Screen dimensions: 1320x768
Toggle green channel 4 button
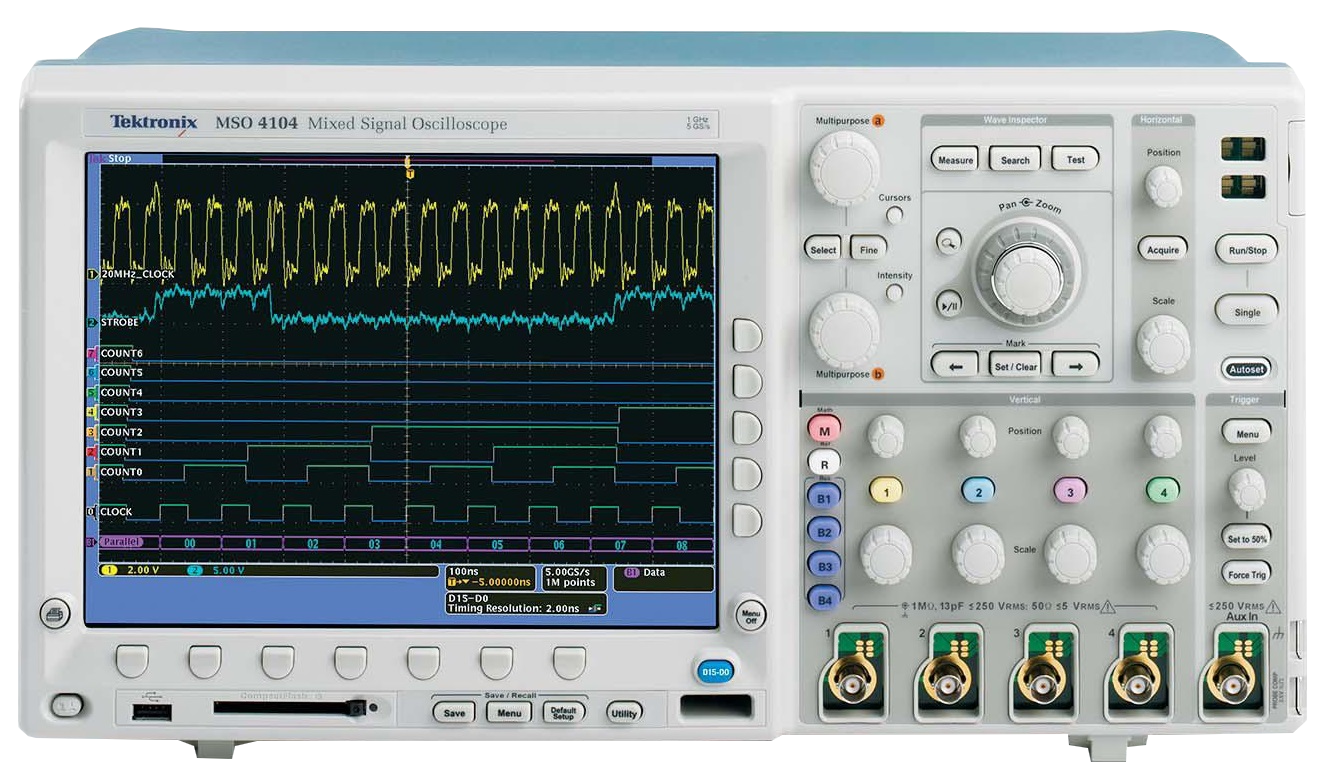tap(1162, 490)
